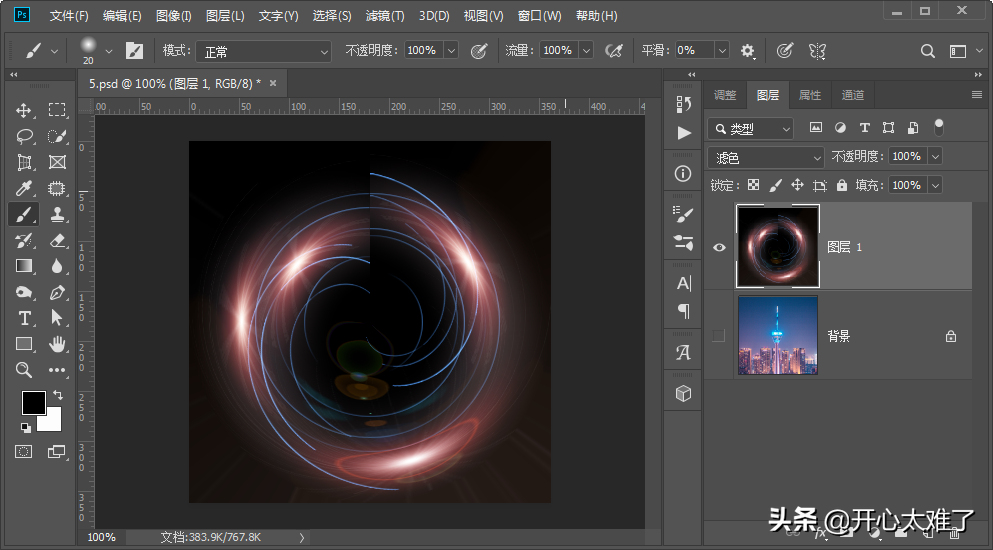Image resolution: width=993 pixels, height=550 pixels.
Task: Select the Lasso tool
Action: tap(24, 136)
